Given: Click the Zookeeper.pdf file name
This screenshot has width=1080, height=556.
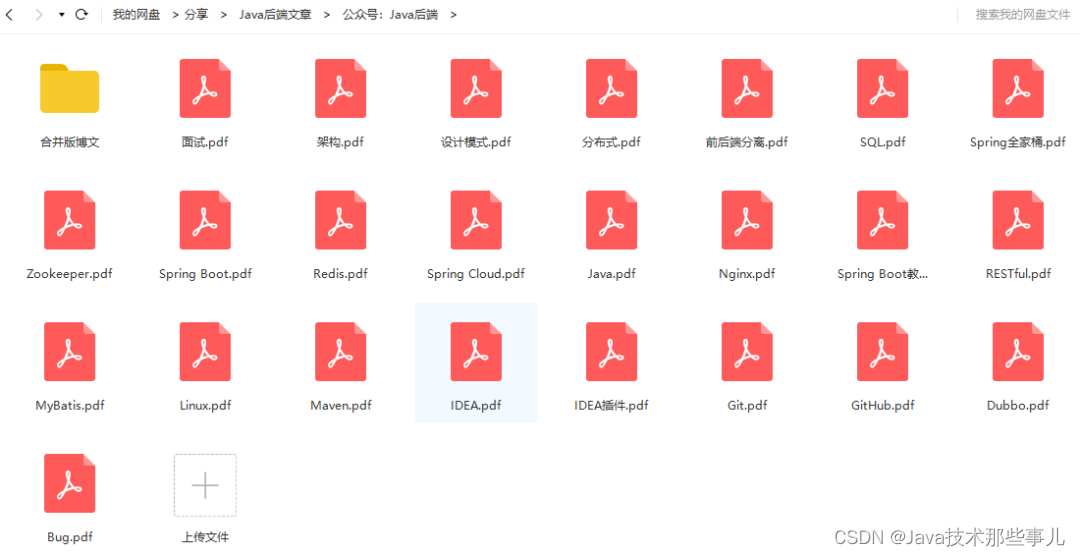Looking at the screenshot, I should point(70,274).
